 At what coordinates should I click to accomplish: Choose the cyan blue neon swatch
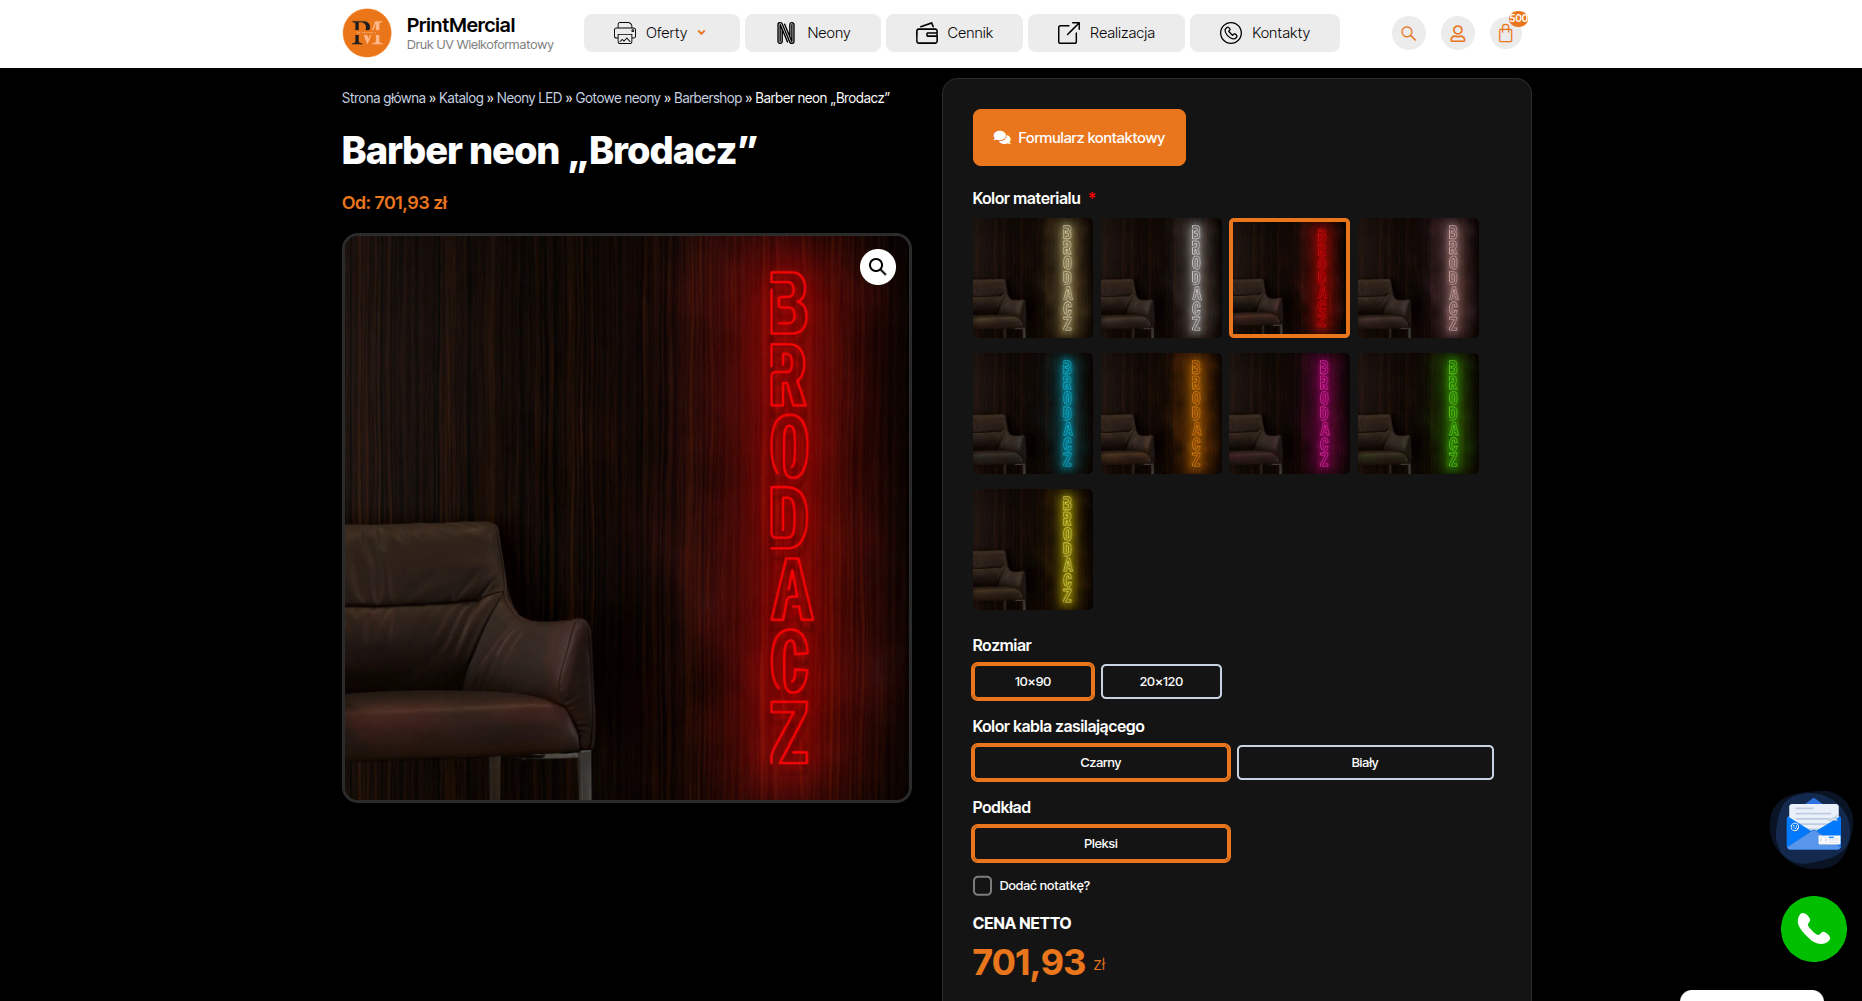tap(1033, 413)
